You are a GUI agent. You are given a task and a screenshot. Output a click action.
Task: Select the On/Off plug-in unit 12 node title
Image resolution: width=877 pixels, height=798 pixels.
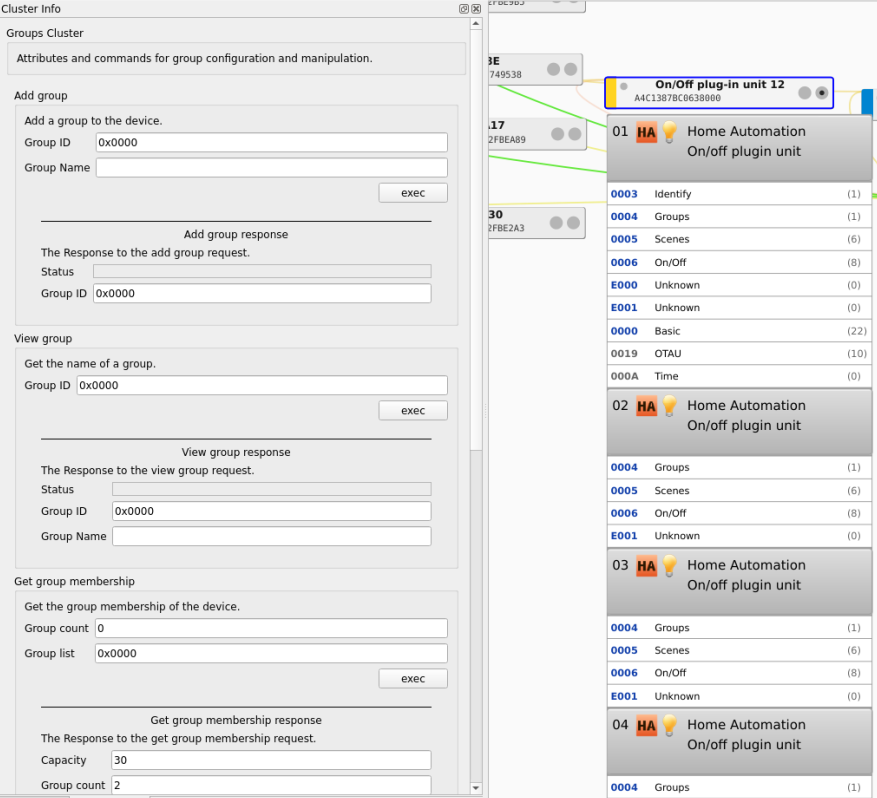coord(719,84)
